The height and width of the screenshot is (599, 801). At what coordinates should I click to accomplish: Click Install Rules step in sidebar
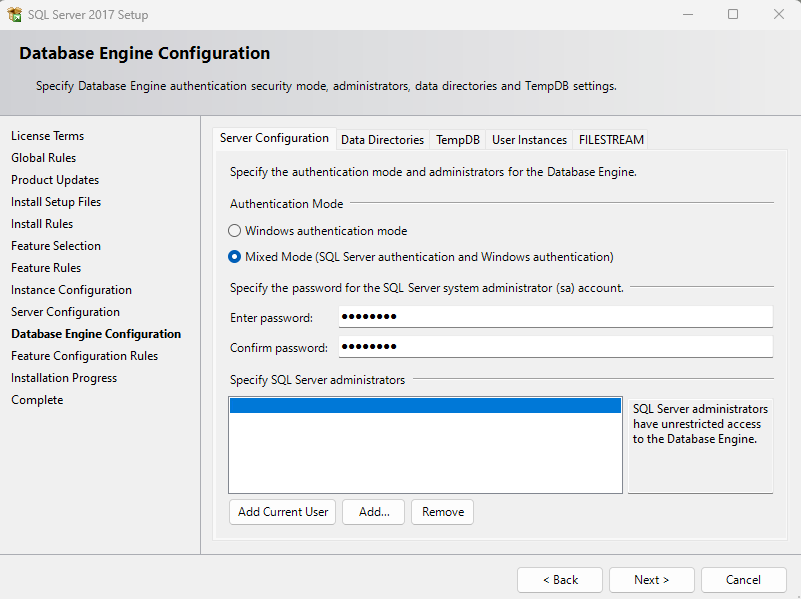point(42,224)
